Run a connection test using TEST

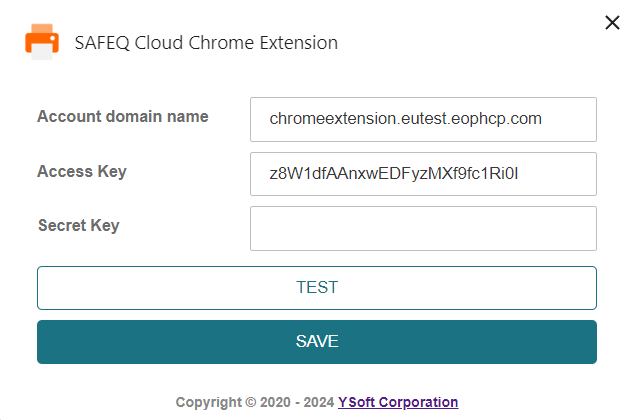[x=317, y=288]
